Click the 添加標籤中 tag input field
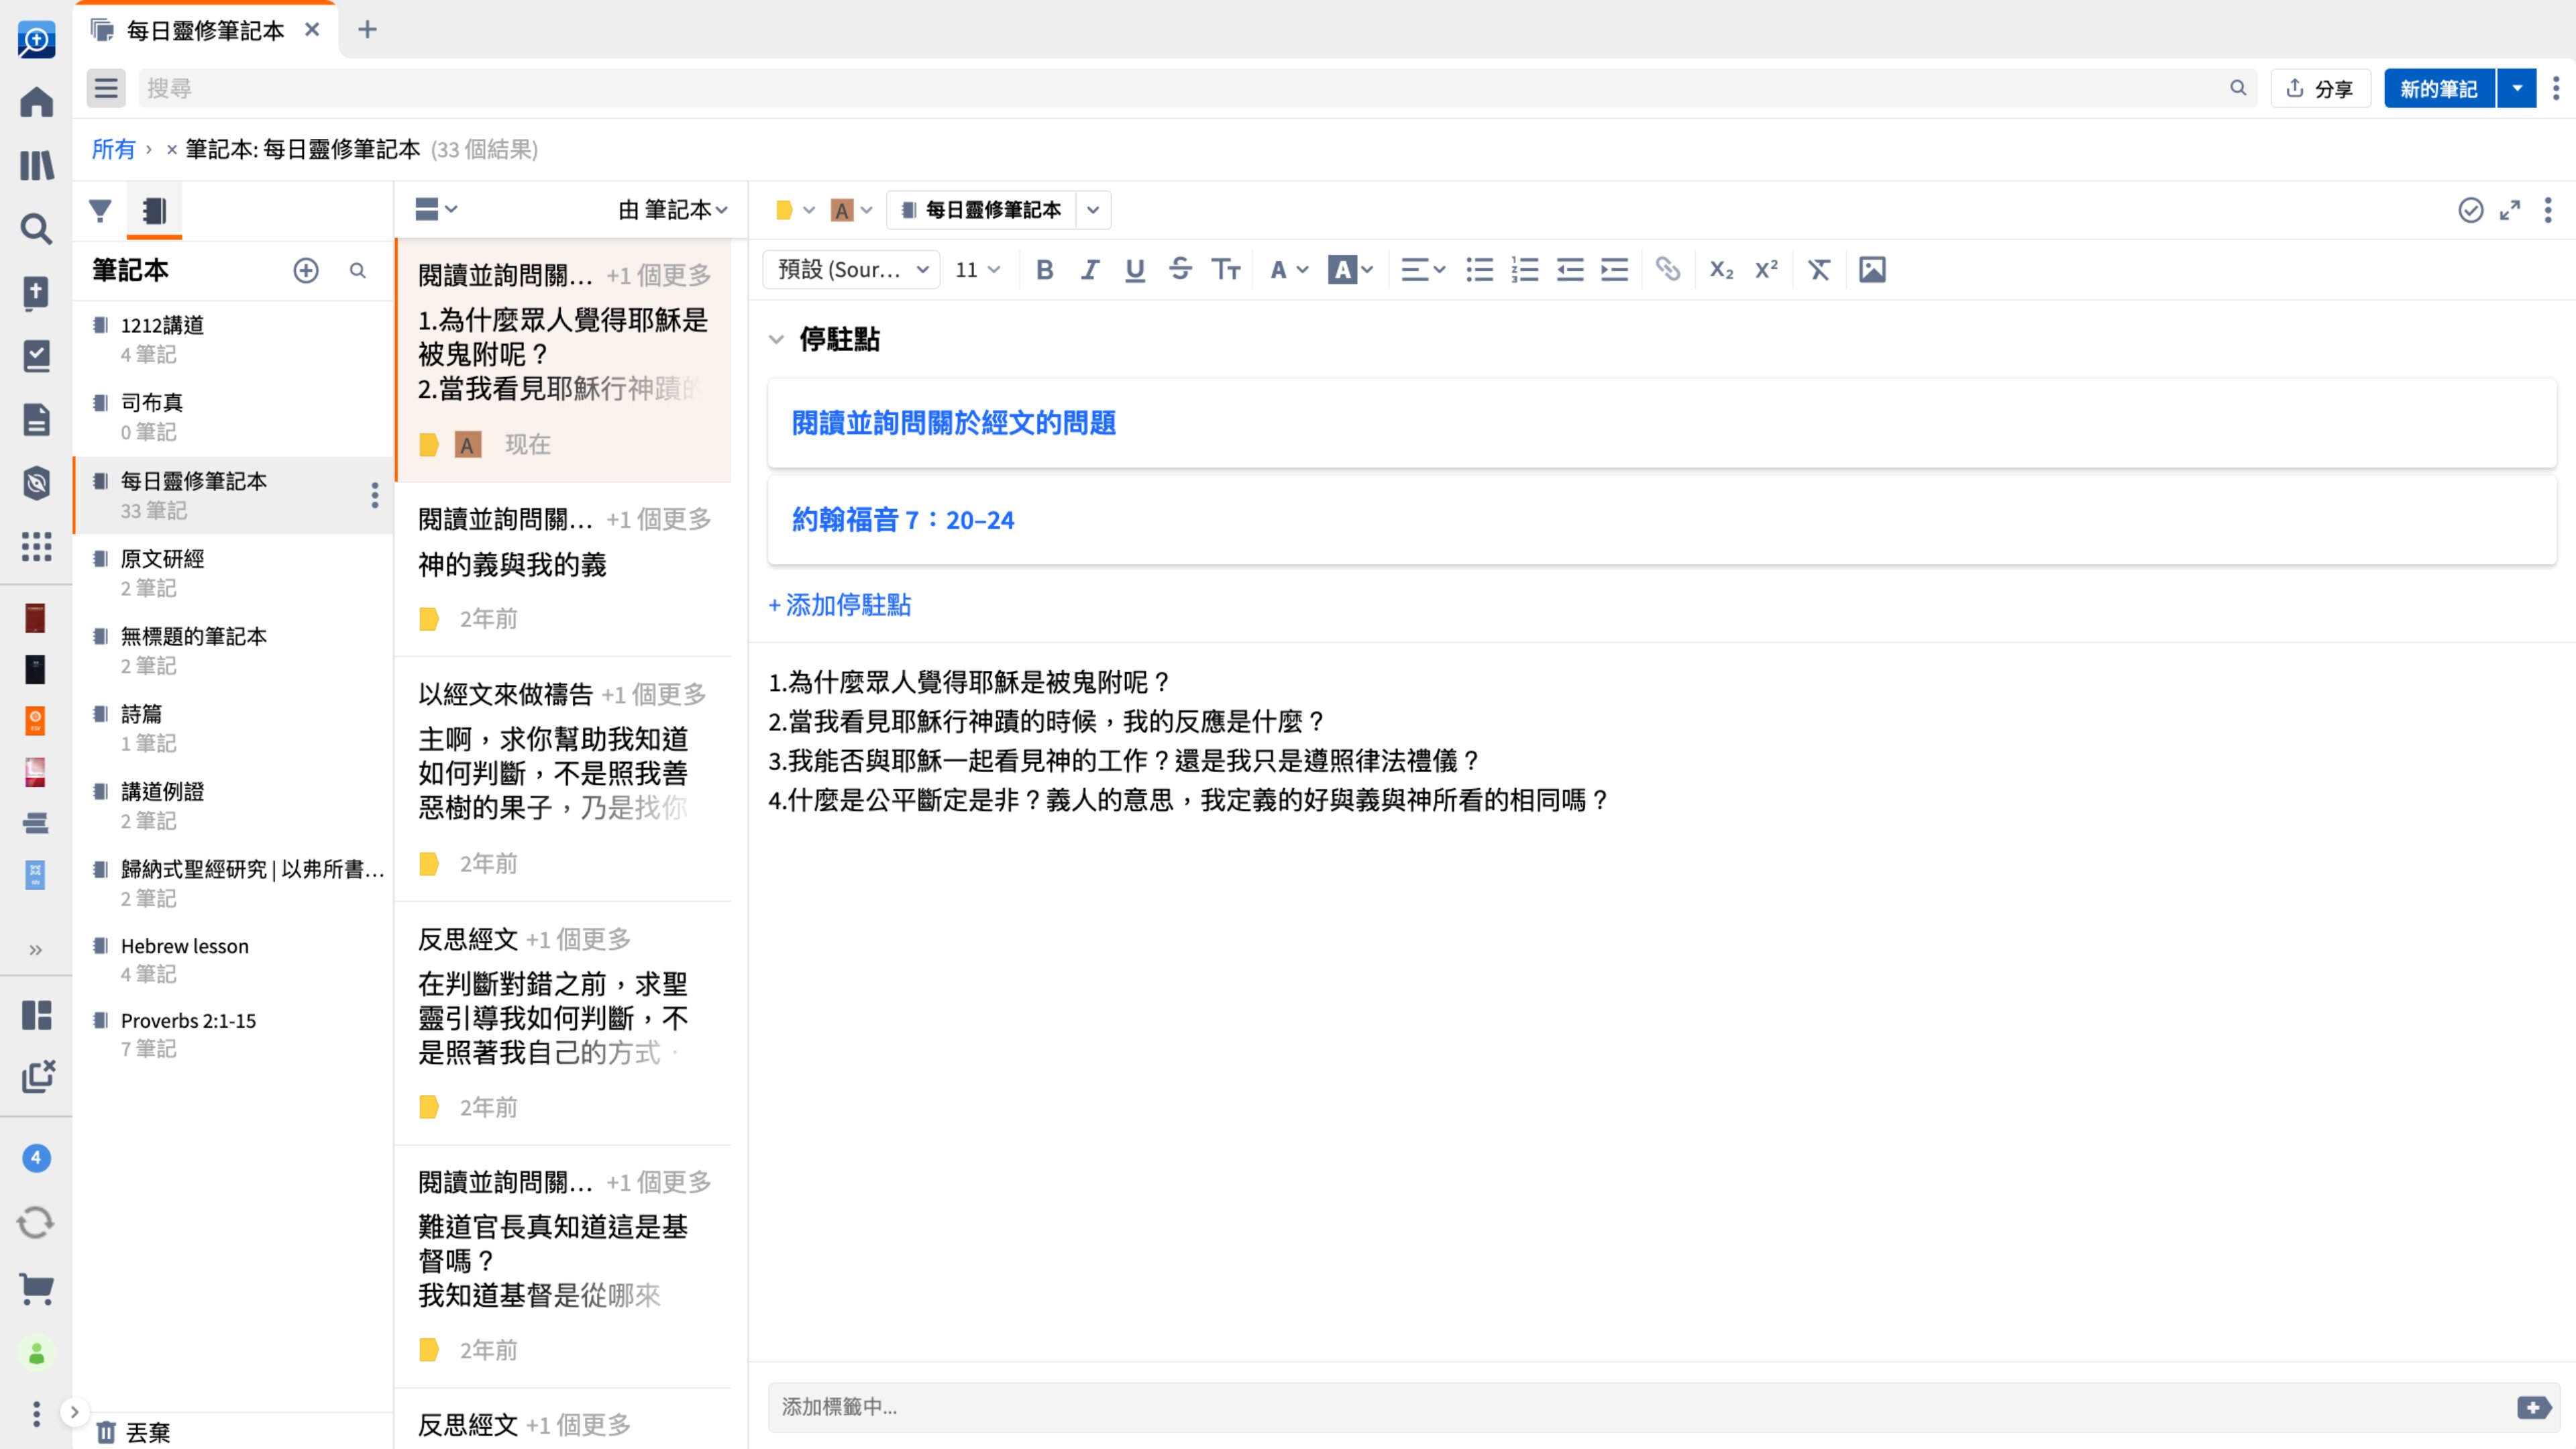Image resolution: width=2576 pixels, height=1449 pixels. [x=1640, y=1407]
